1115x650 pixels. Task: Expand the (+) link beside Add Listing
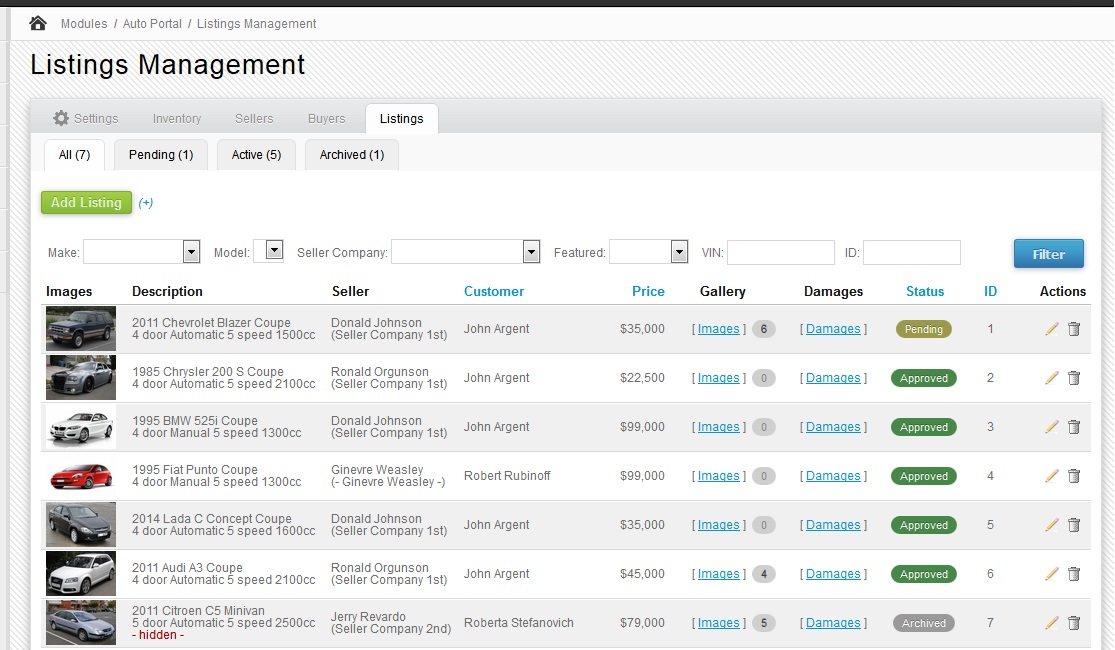click(x=146, y=203)
